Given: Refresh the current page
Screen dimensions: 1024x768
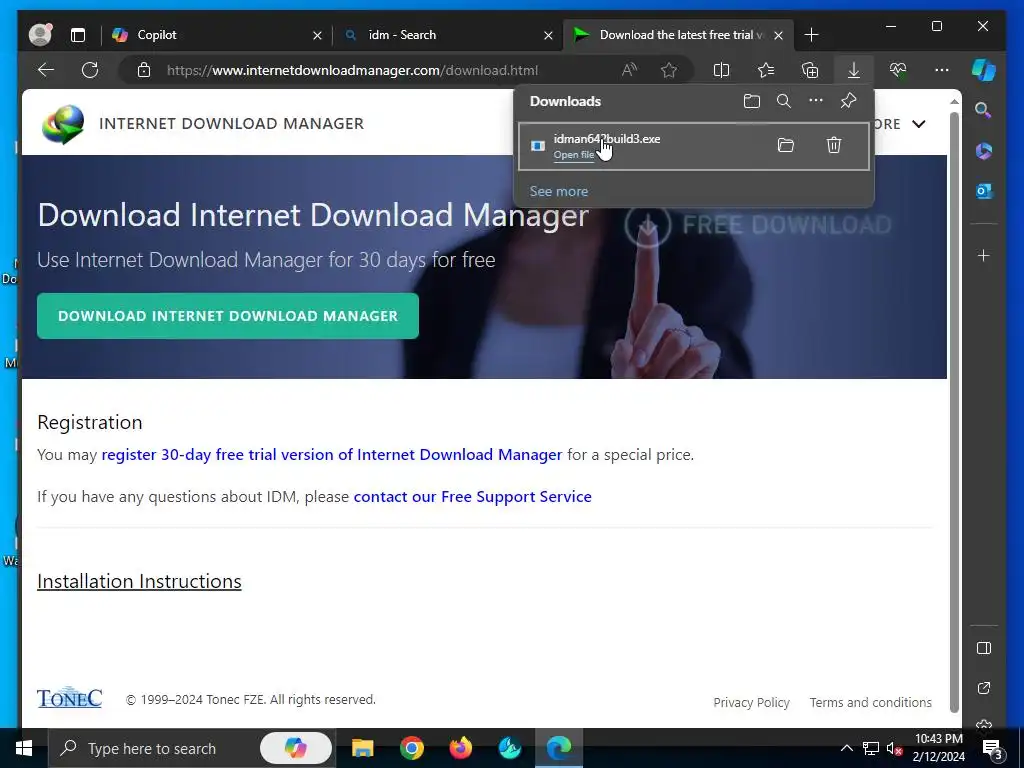Looking at the screenshot, I should 90,70.
